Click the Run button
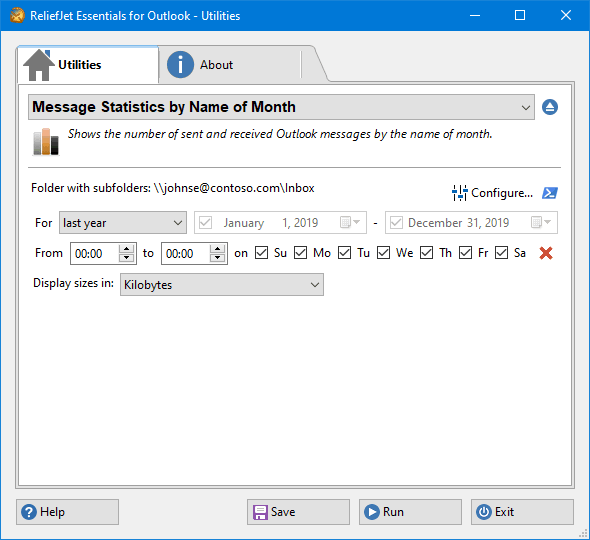 coord(410,512)
